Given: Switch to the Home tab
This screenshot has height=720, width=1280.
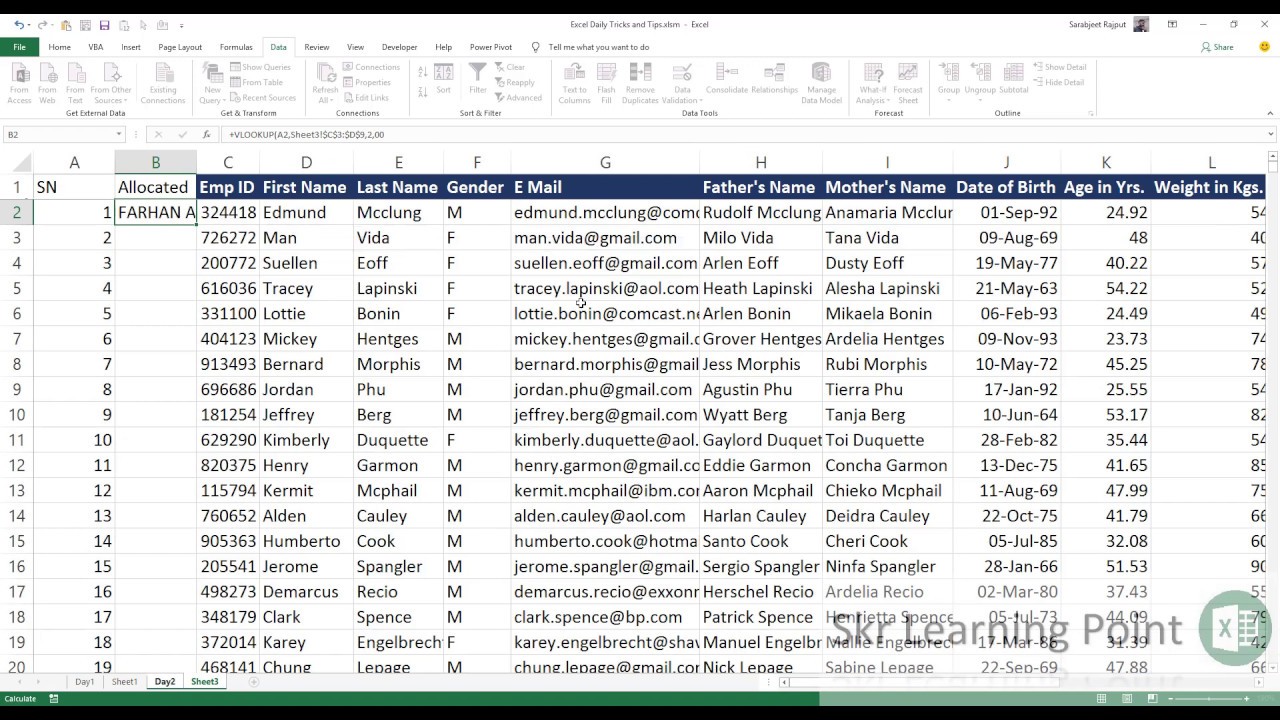Looking at the screenshot, I should tap(59, 47).
